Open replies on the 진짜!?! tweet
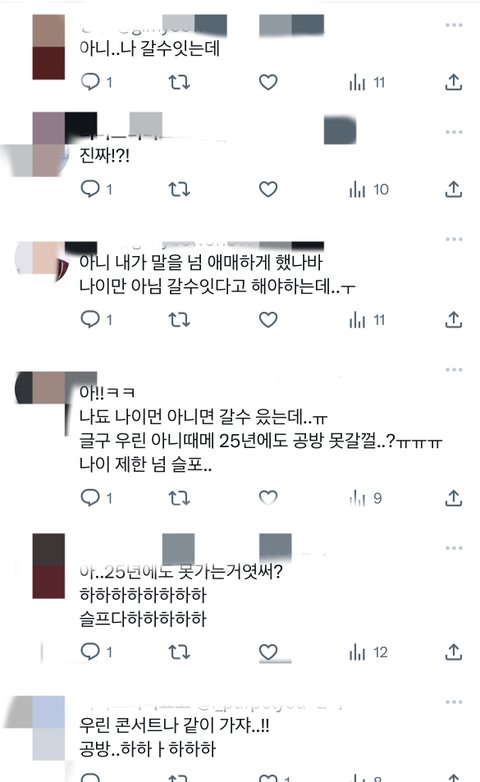This screenshot has width=480, height=782. (x=96, y=189)
